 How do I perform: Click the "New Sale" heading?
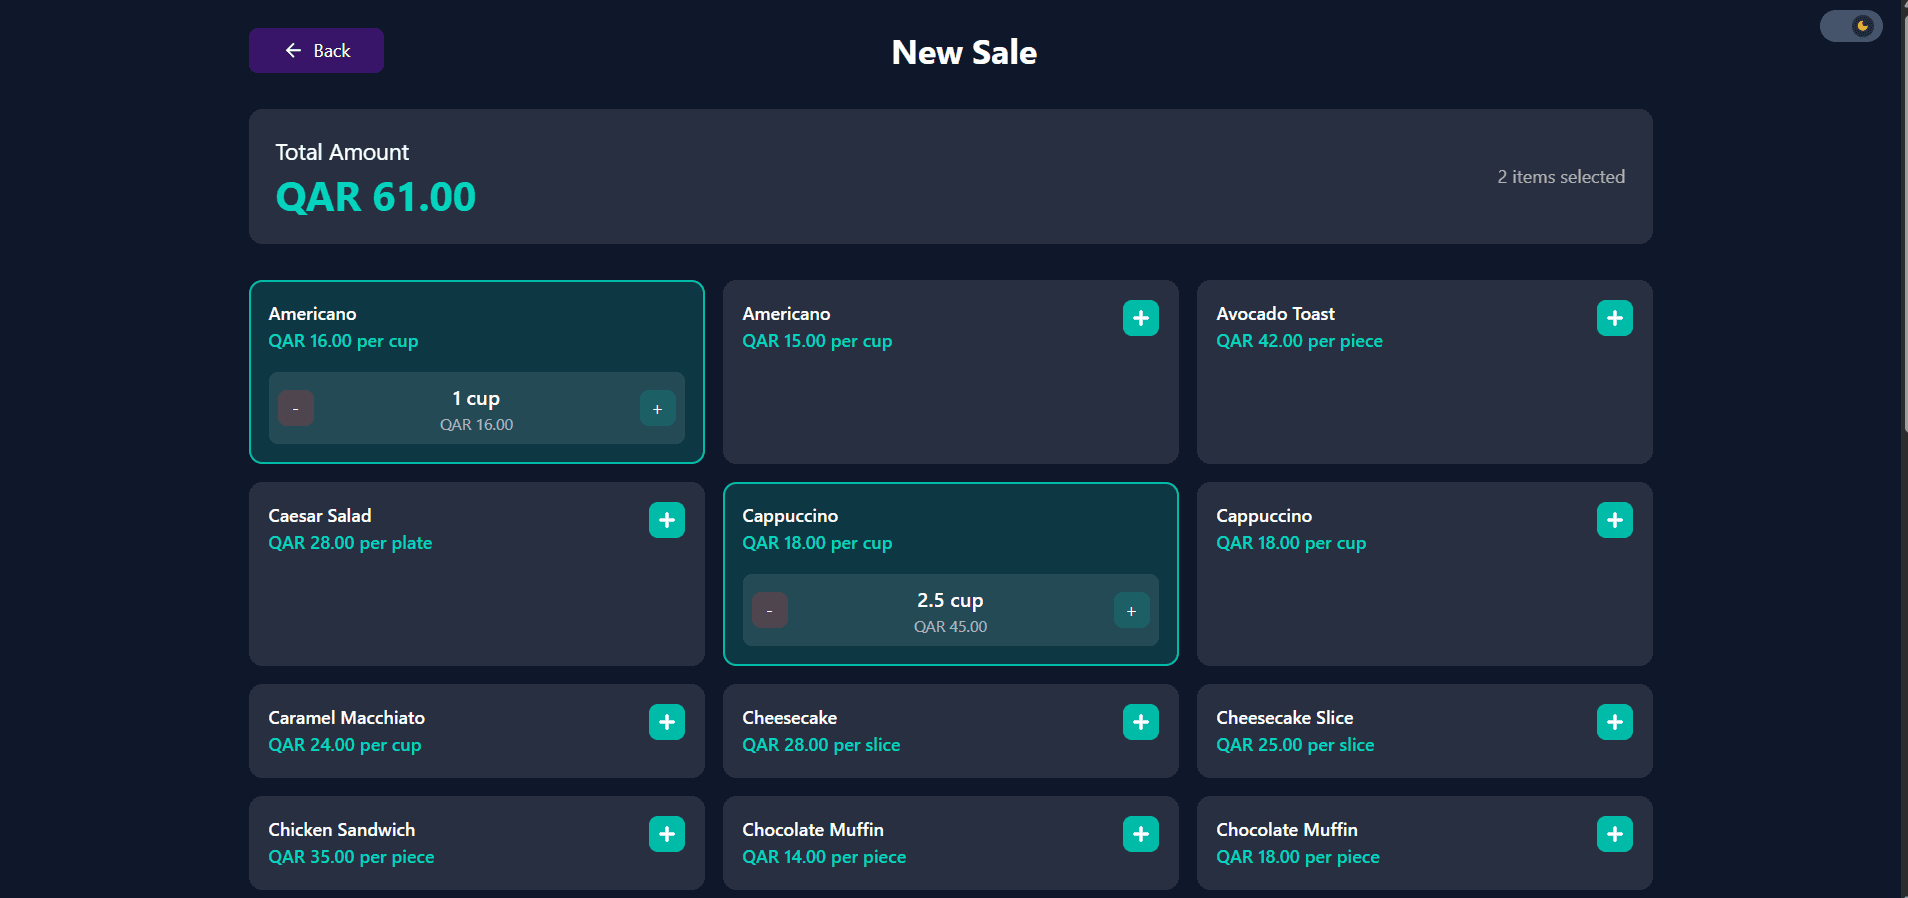coord(964,52)
